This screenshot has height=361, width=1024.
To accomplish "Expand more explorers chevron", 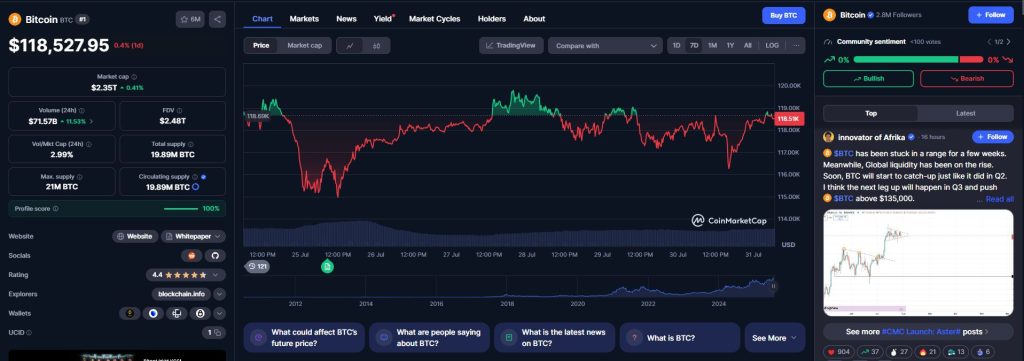I will [x=219, y=294].
